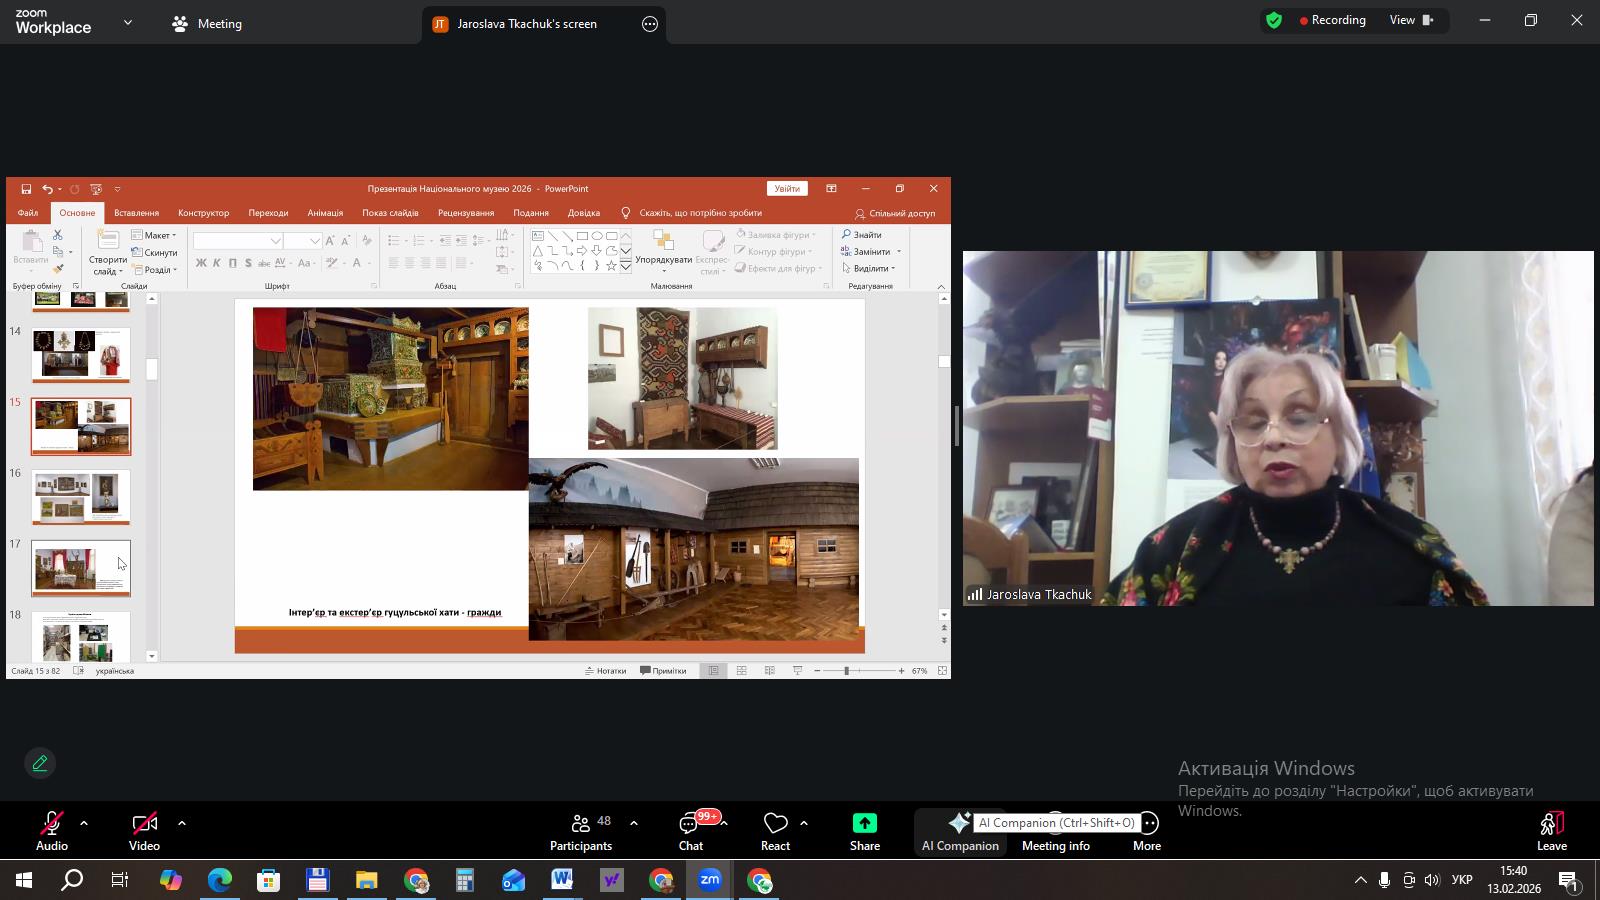Image resolution: width=1600 pixels, height=900 pixels.
Task: Click the Leave meeting button
Action: tap(1551, 831)
